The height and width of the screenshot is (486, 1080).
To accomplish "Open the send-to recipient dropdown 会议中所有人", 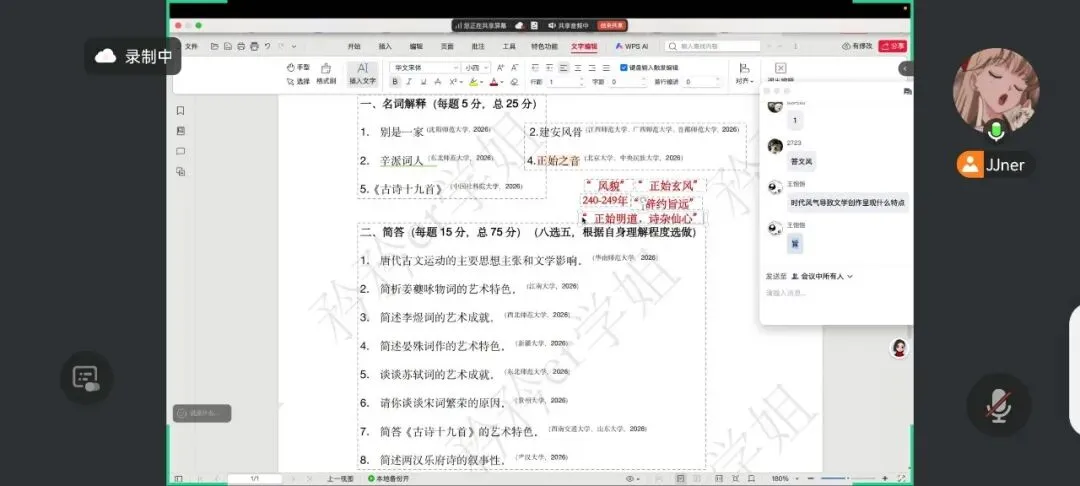I will tap(822, 276).
